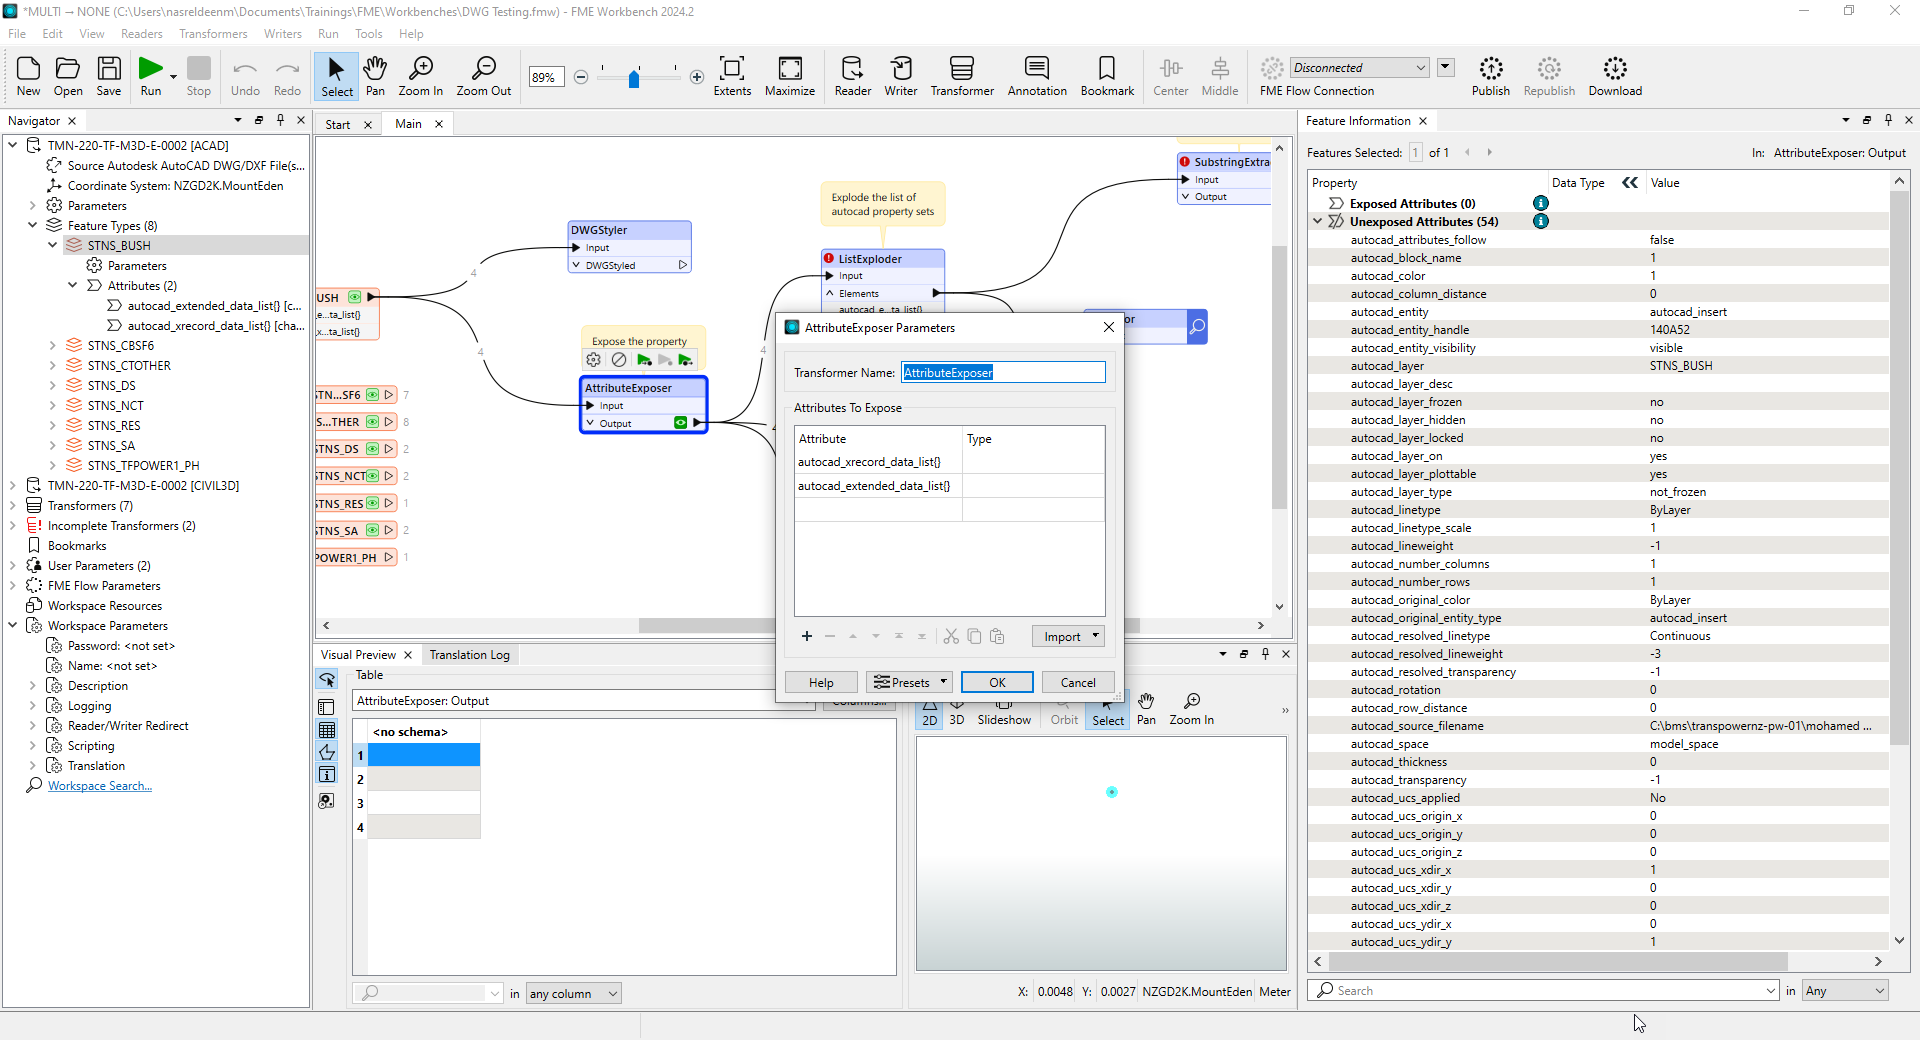1920x1040 pixels.
Task: Switch Visual Preview to 2D mode
Action: click(x=930, y=712)
